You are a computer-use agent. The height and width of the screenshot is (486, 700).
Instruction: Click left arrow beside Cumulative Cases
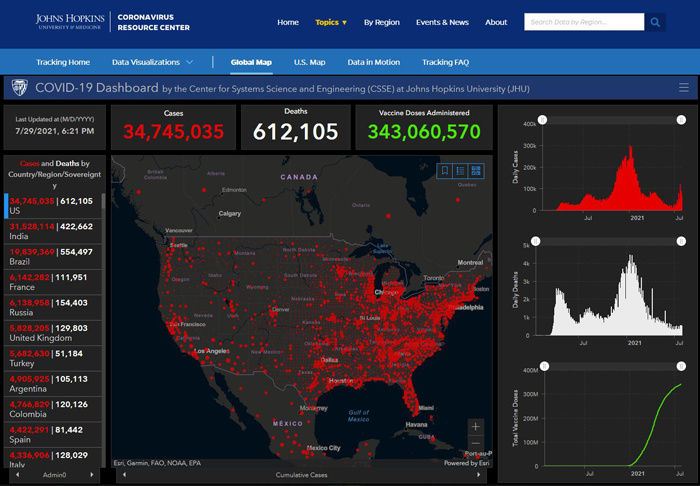coord(125,475)
